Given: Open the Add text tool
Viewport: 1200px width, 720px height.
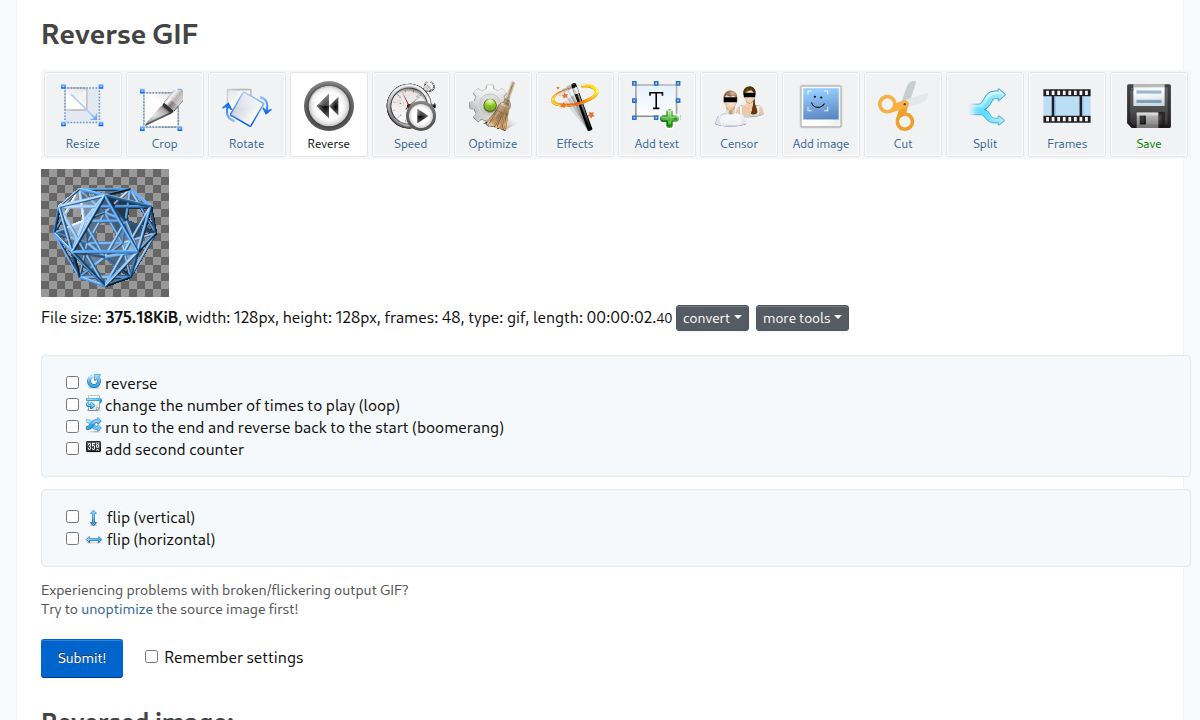Looking at the screenshot, I should point(657,114).
